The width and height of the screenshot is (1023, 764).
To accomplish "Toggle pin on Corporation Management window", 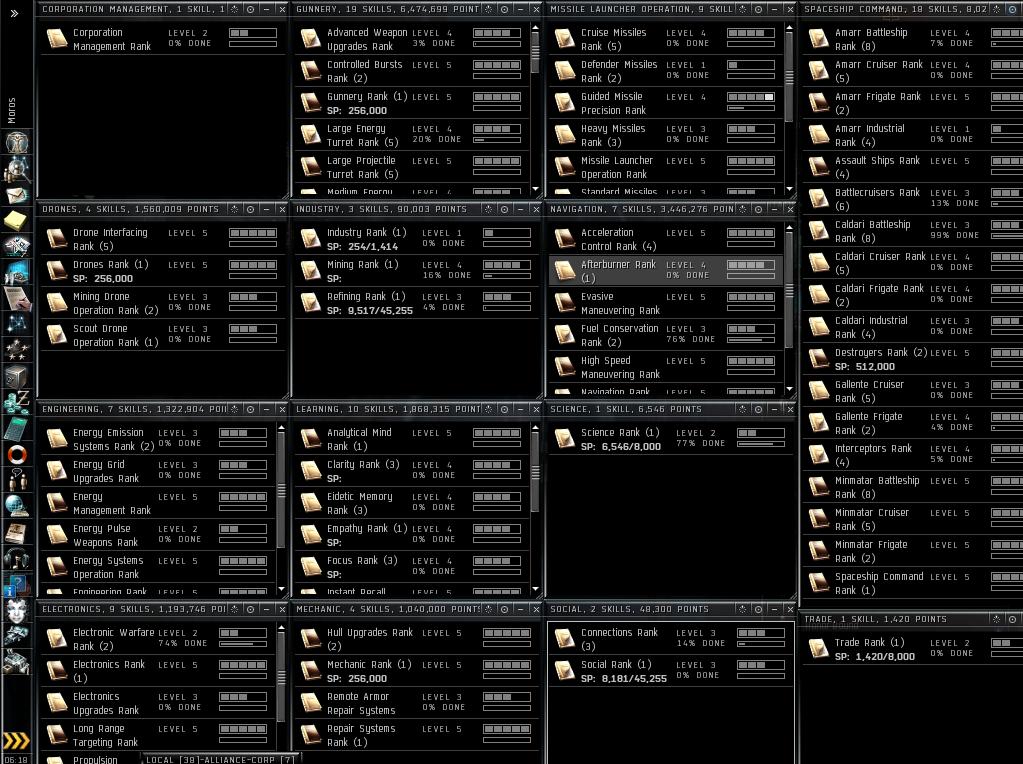I will tap(251, 9).
